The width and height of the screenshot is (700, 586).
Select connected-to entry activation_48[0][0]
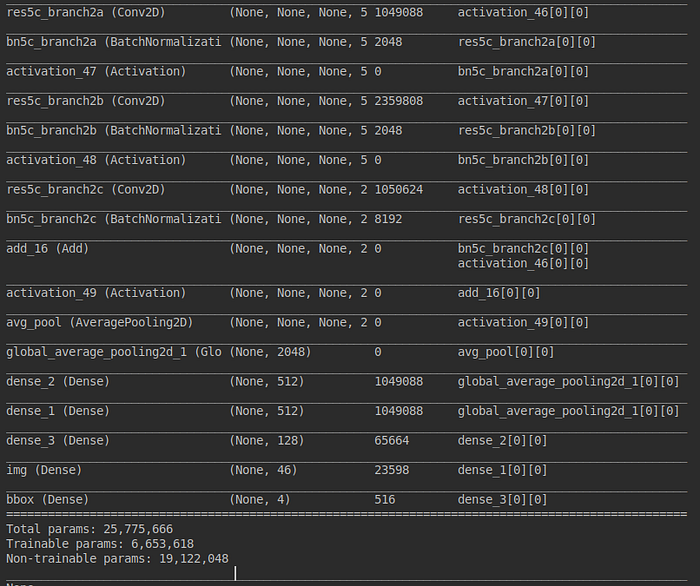tap(523, 190)
